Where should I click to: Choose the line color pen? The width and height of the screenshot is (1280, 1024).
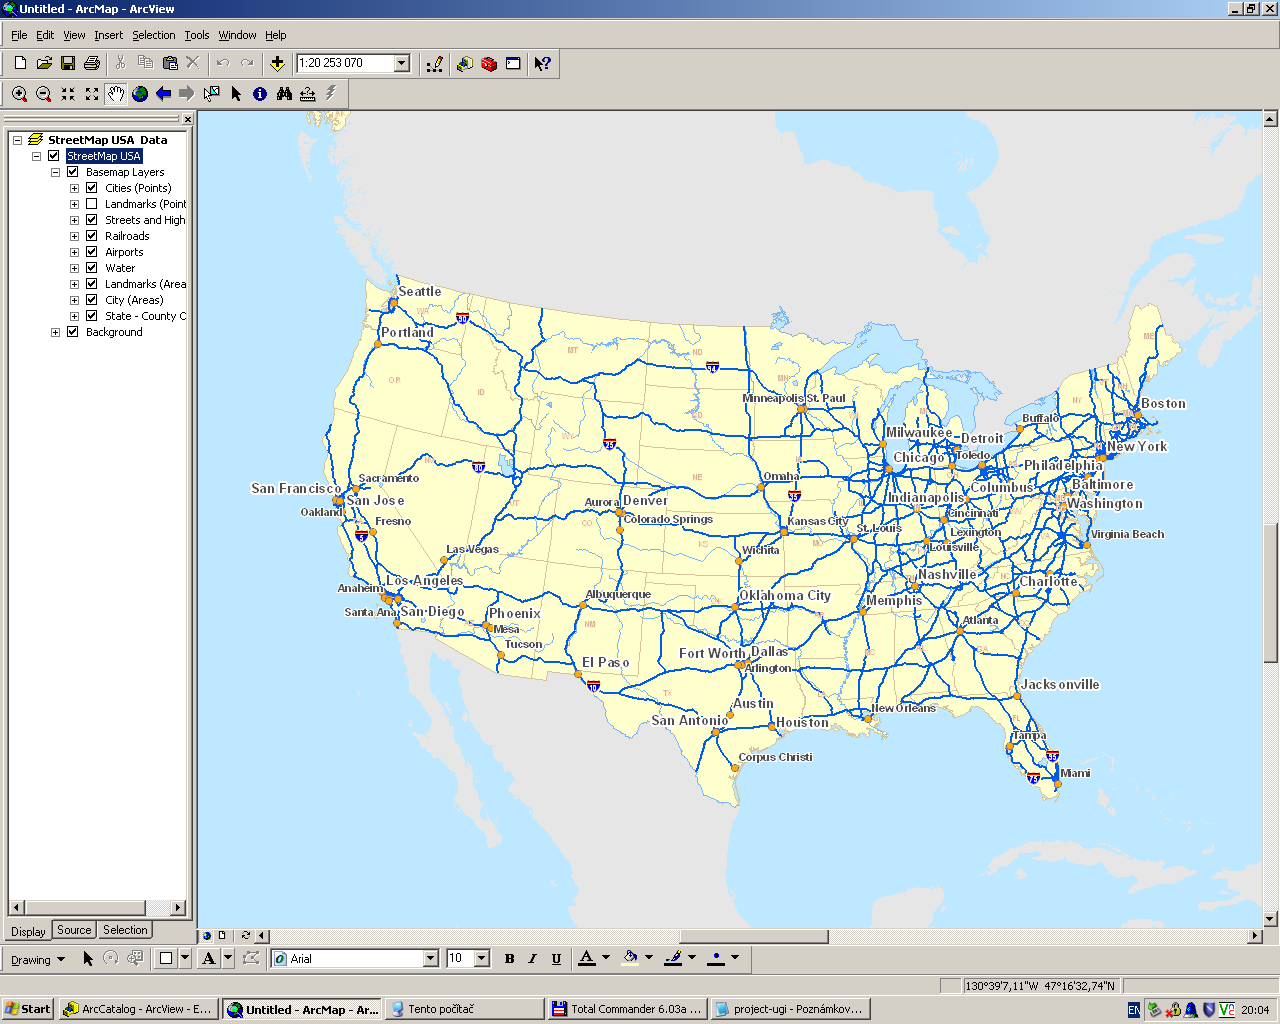(673, 958)
